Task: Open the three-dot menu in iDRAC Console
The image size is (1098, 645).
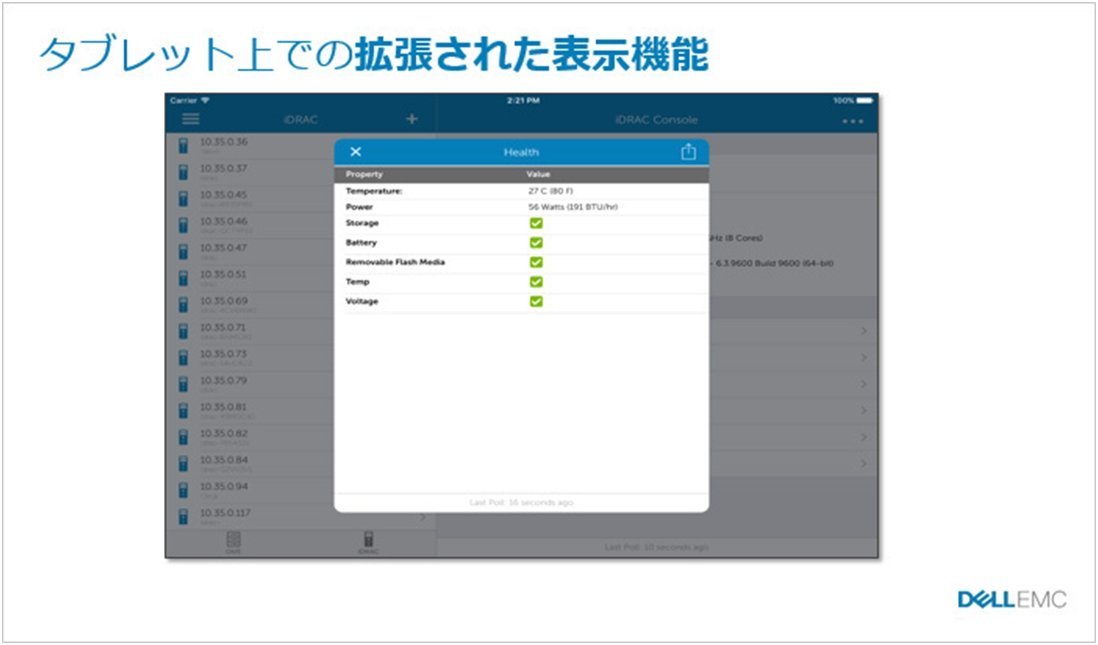Action: [x=852, y=121]
